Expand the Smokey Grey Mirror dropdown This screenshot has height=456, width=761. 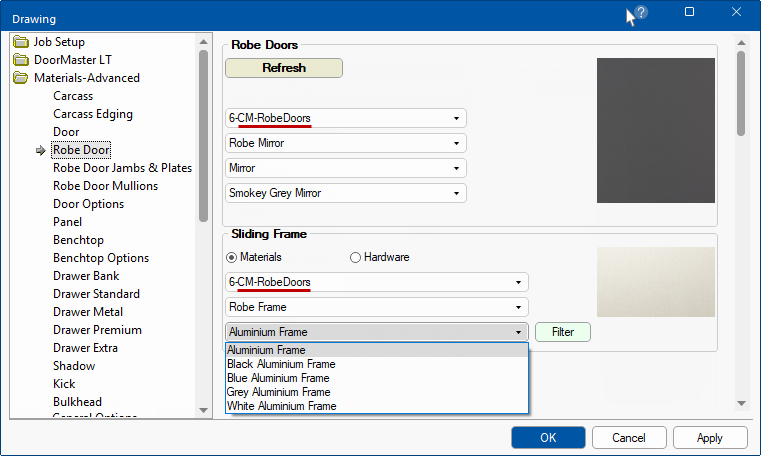tap(346, 193)
